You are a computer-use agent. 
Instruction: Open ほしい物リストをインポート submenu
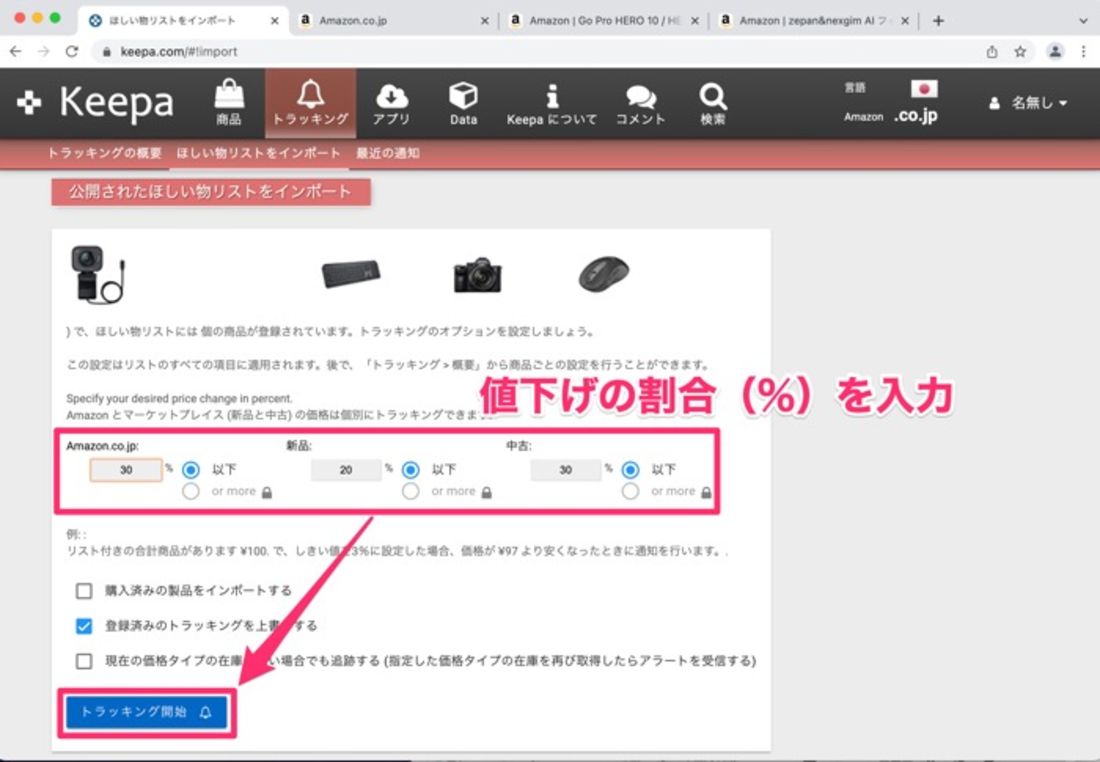[258, 153]
